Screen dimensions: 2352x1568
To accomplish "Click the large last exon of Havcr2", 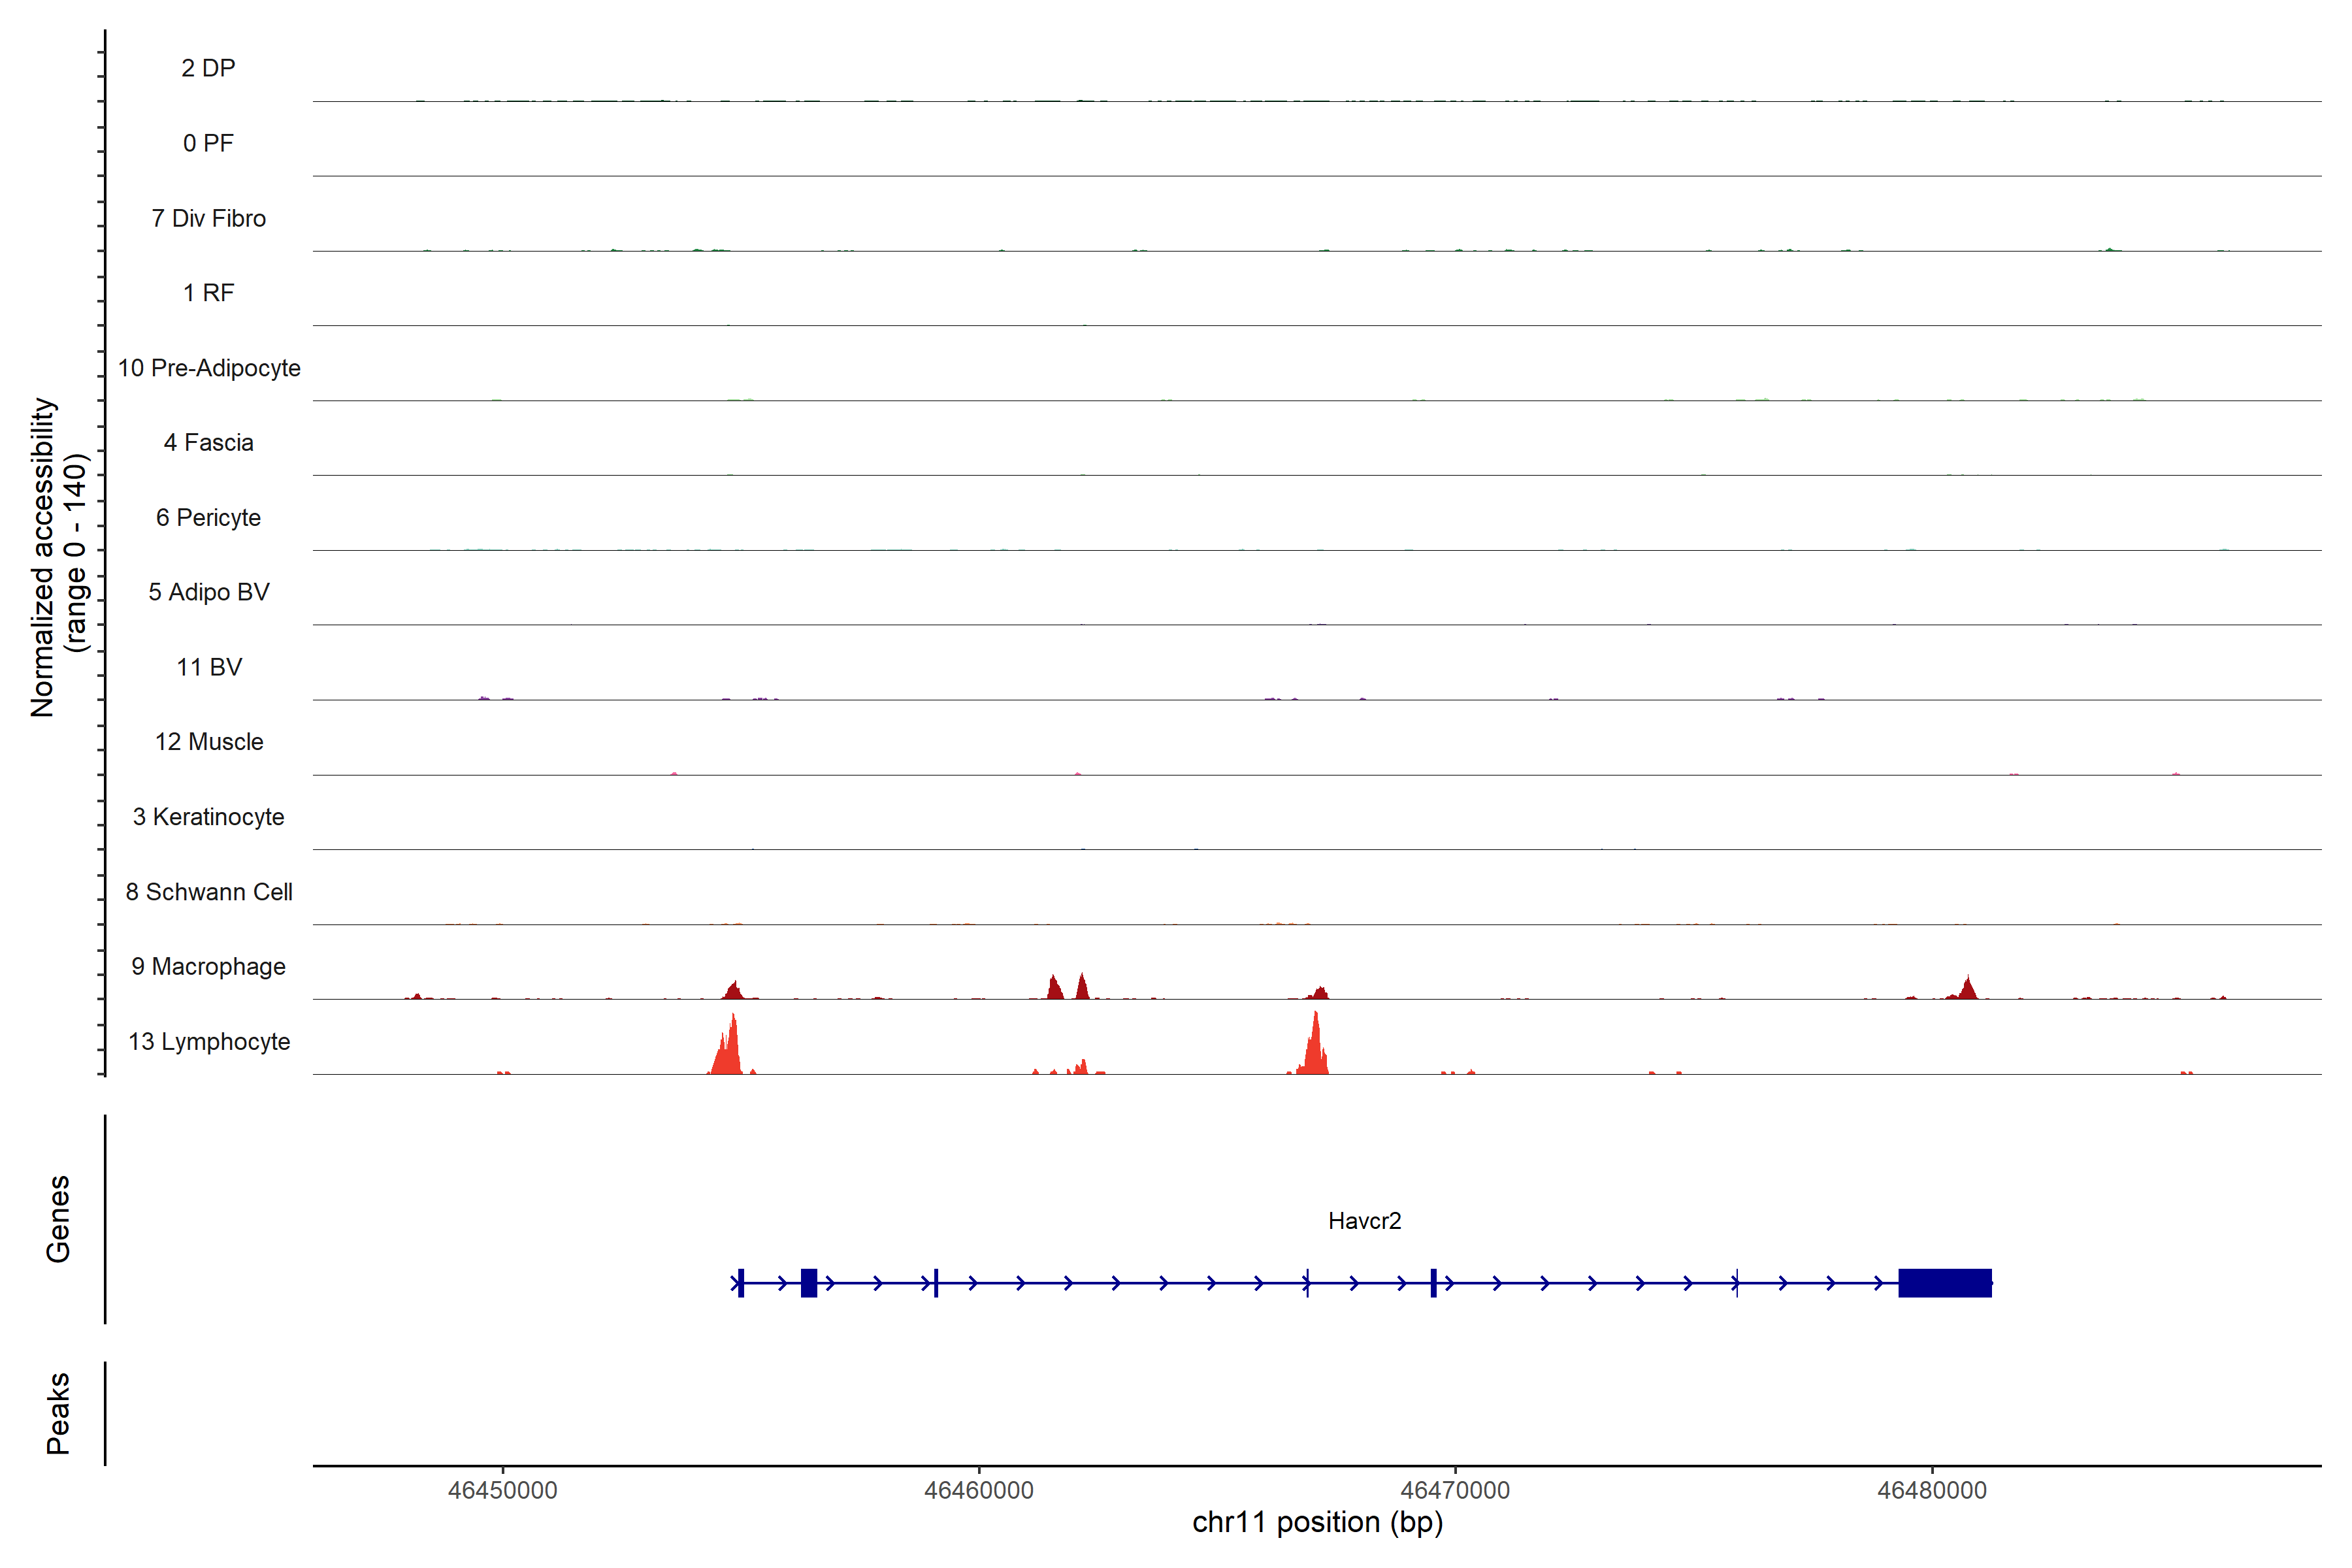I will click(1945, 1282).
